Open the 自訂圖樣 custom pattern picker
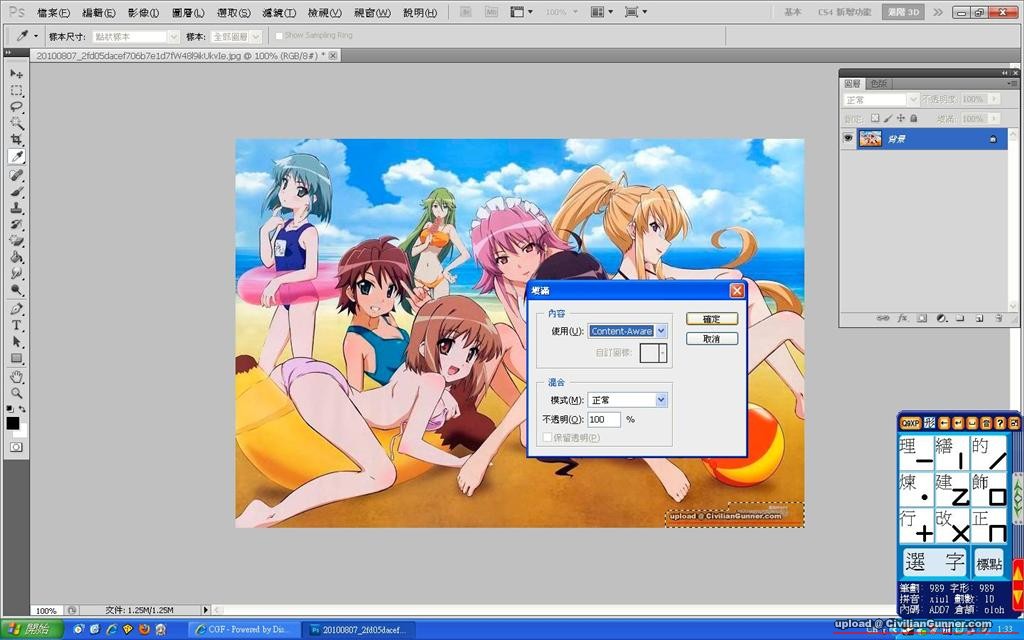This screenshot has width=1024, height=640. (x=654, y=353)
